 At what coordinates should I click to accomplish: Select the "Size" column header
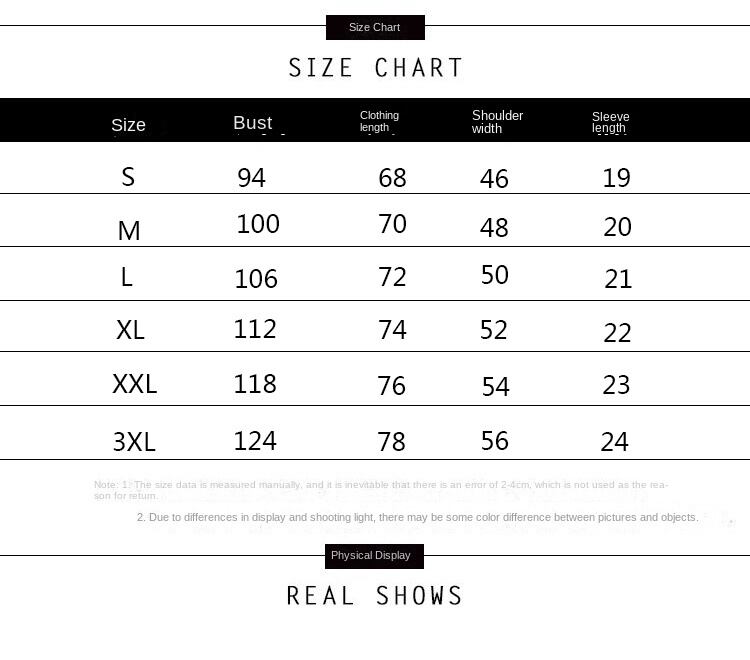coord(128,125)
